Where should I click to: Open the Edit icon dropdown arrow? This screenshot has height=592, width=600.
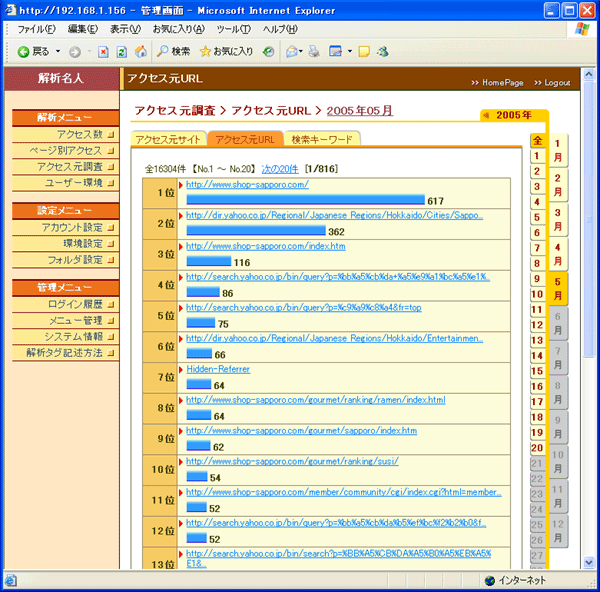350,51
